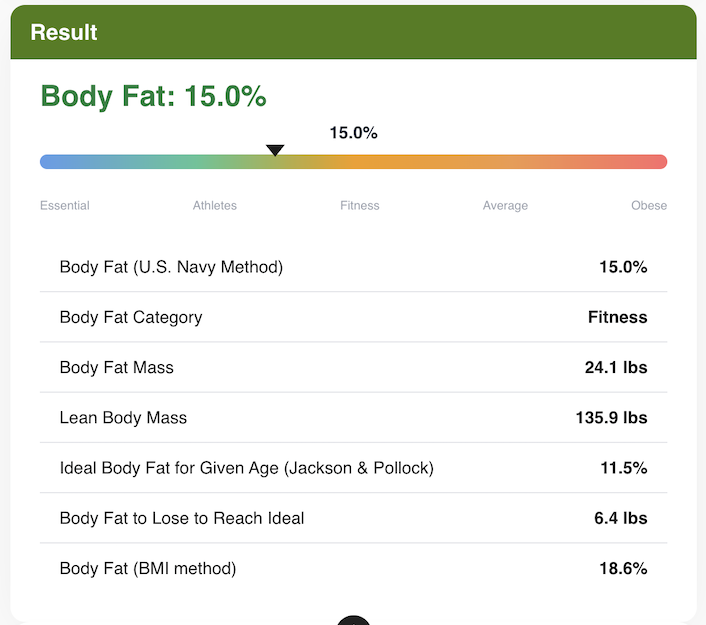Click the Fitness label under the scale
Screen dimensions: 706x625
pos(360,206)
